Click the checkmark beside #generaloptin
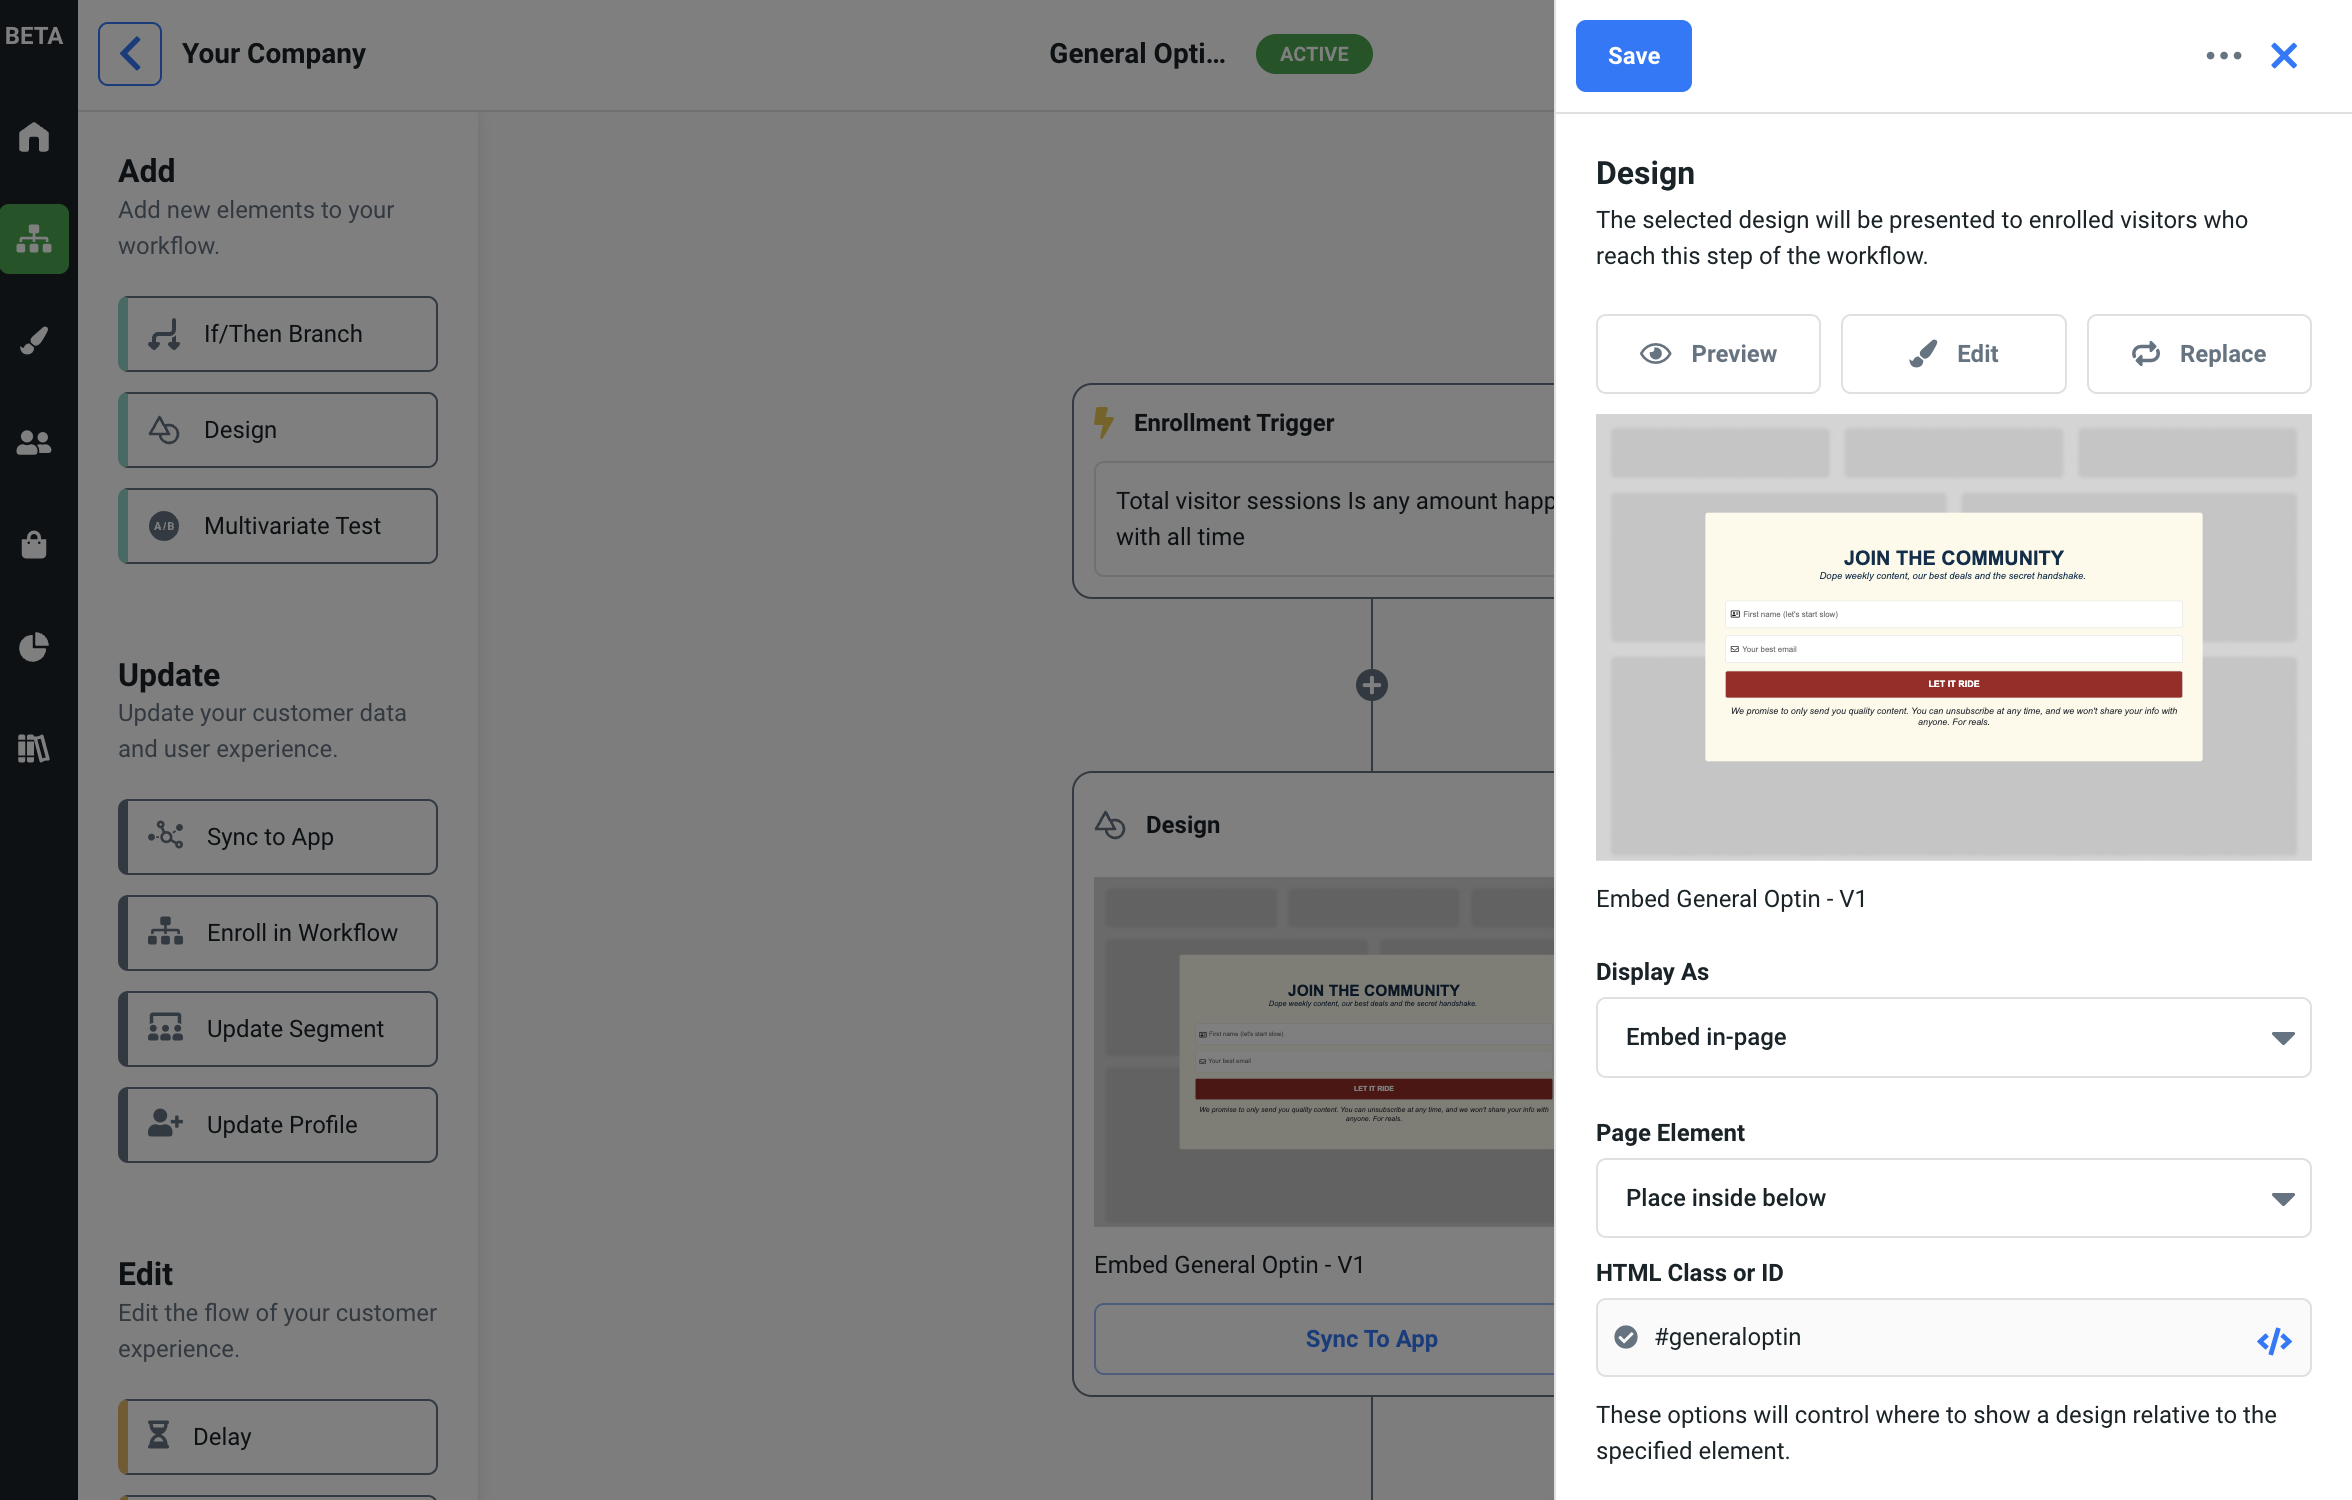This screenshot has width=2352, height=1500. coord(1627,1337)
